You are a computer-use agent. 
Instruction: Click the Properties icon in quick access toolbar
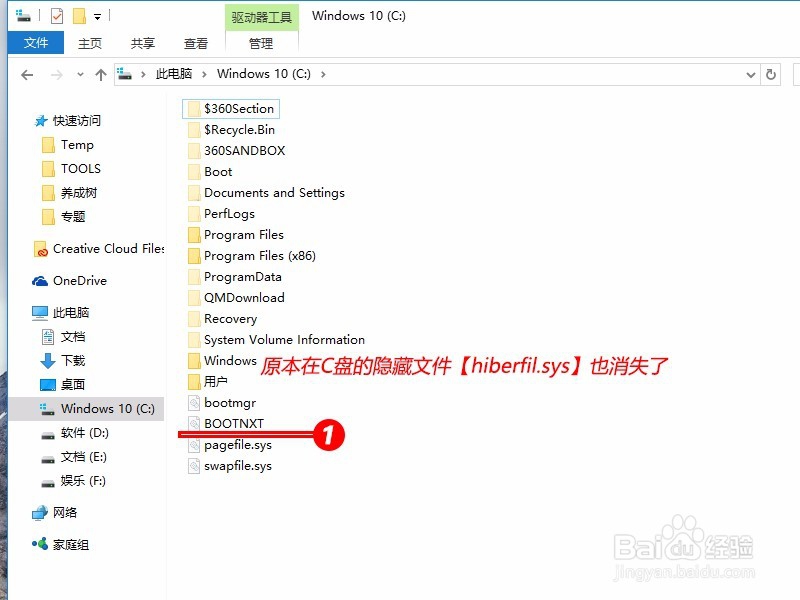click(56, 16)
